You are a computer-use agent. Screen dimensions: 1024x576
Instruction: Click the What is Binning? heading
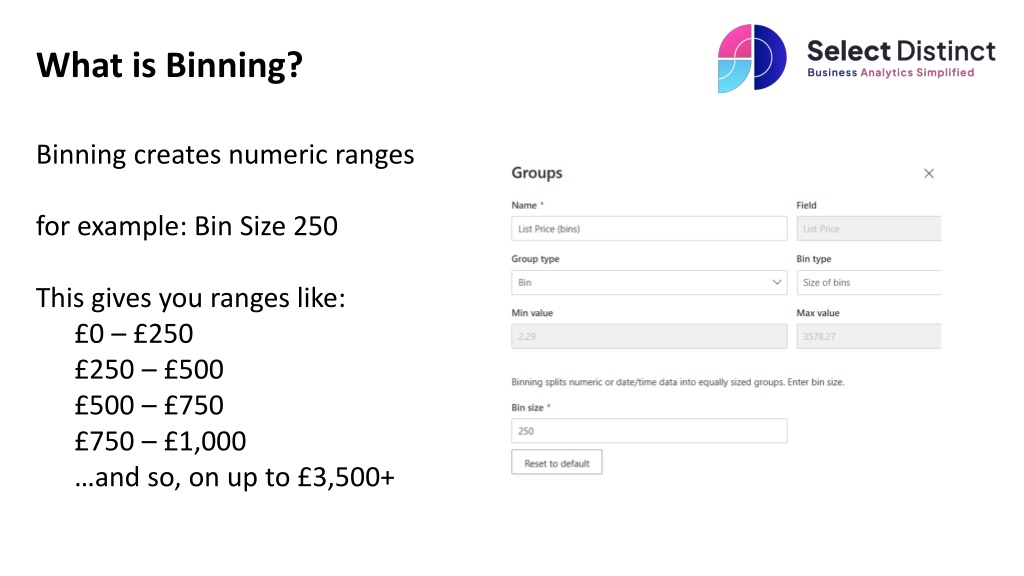pos(170,65)
